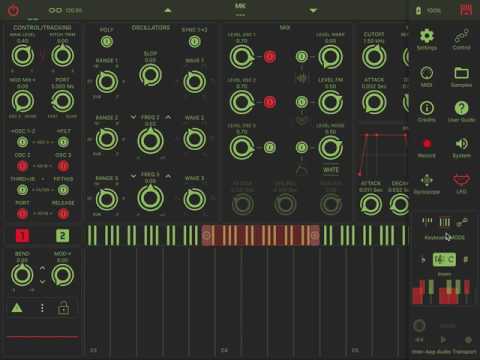480x360 pixels.
Task: Click the left handle of the red keyboard range
Action: pos(207,236)
